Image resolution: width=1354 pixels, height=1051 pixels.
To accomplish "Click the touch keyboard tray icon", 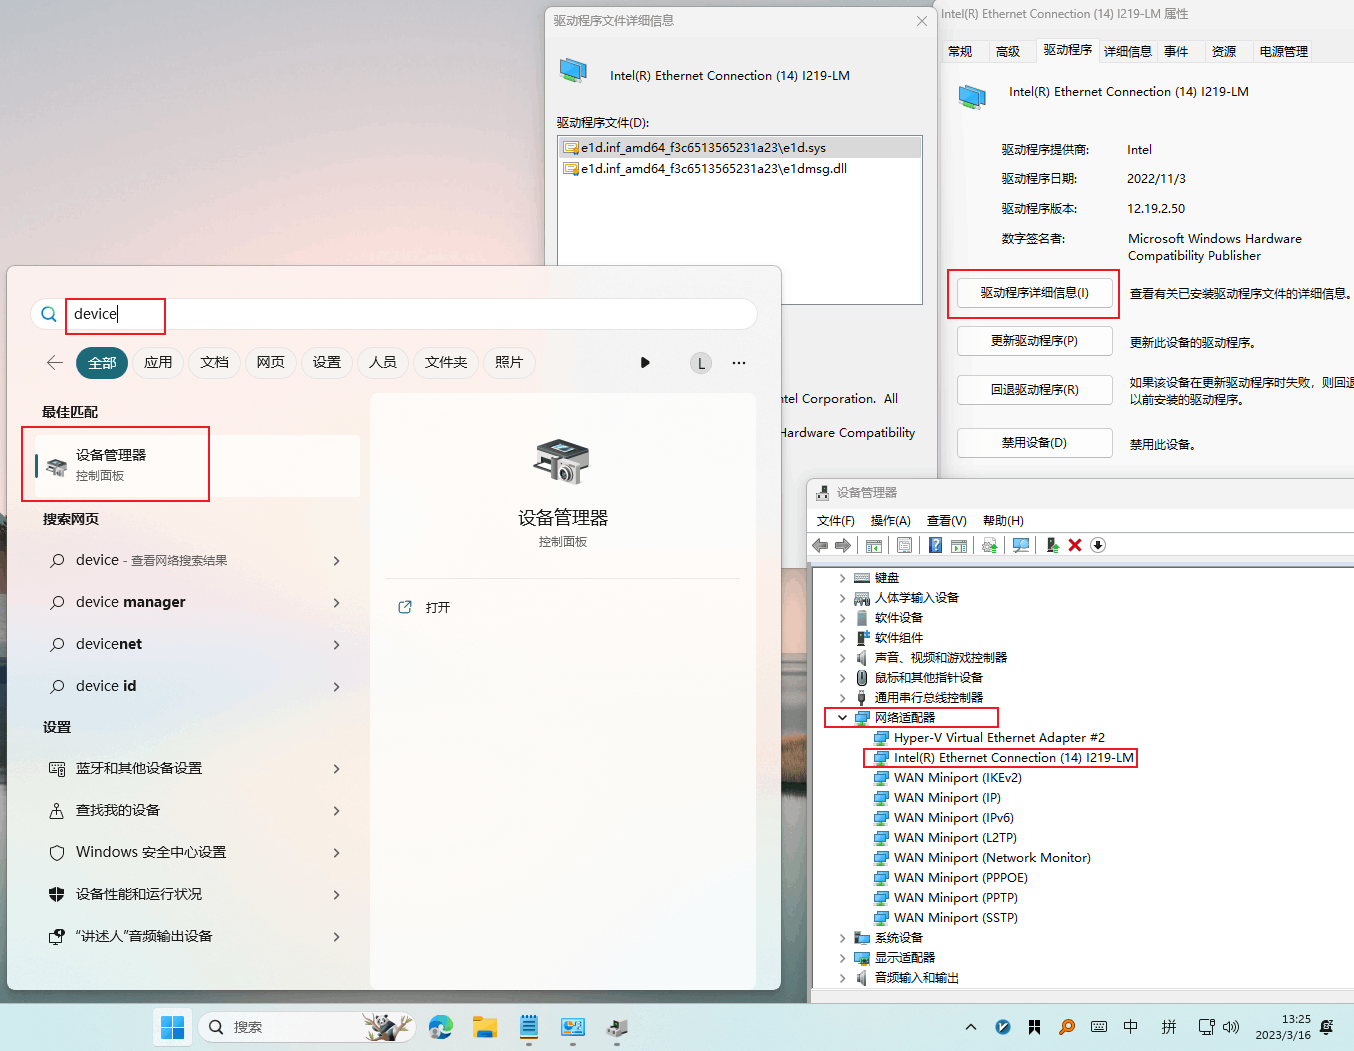I will click(1099, 1027).
